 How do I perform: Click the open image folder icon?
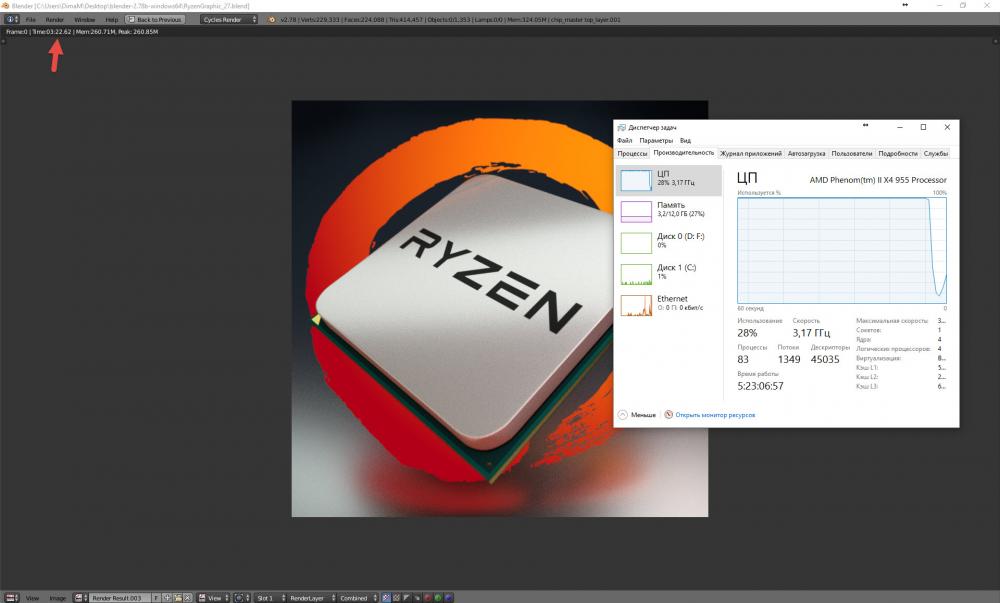177,598
